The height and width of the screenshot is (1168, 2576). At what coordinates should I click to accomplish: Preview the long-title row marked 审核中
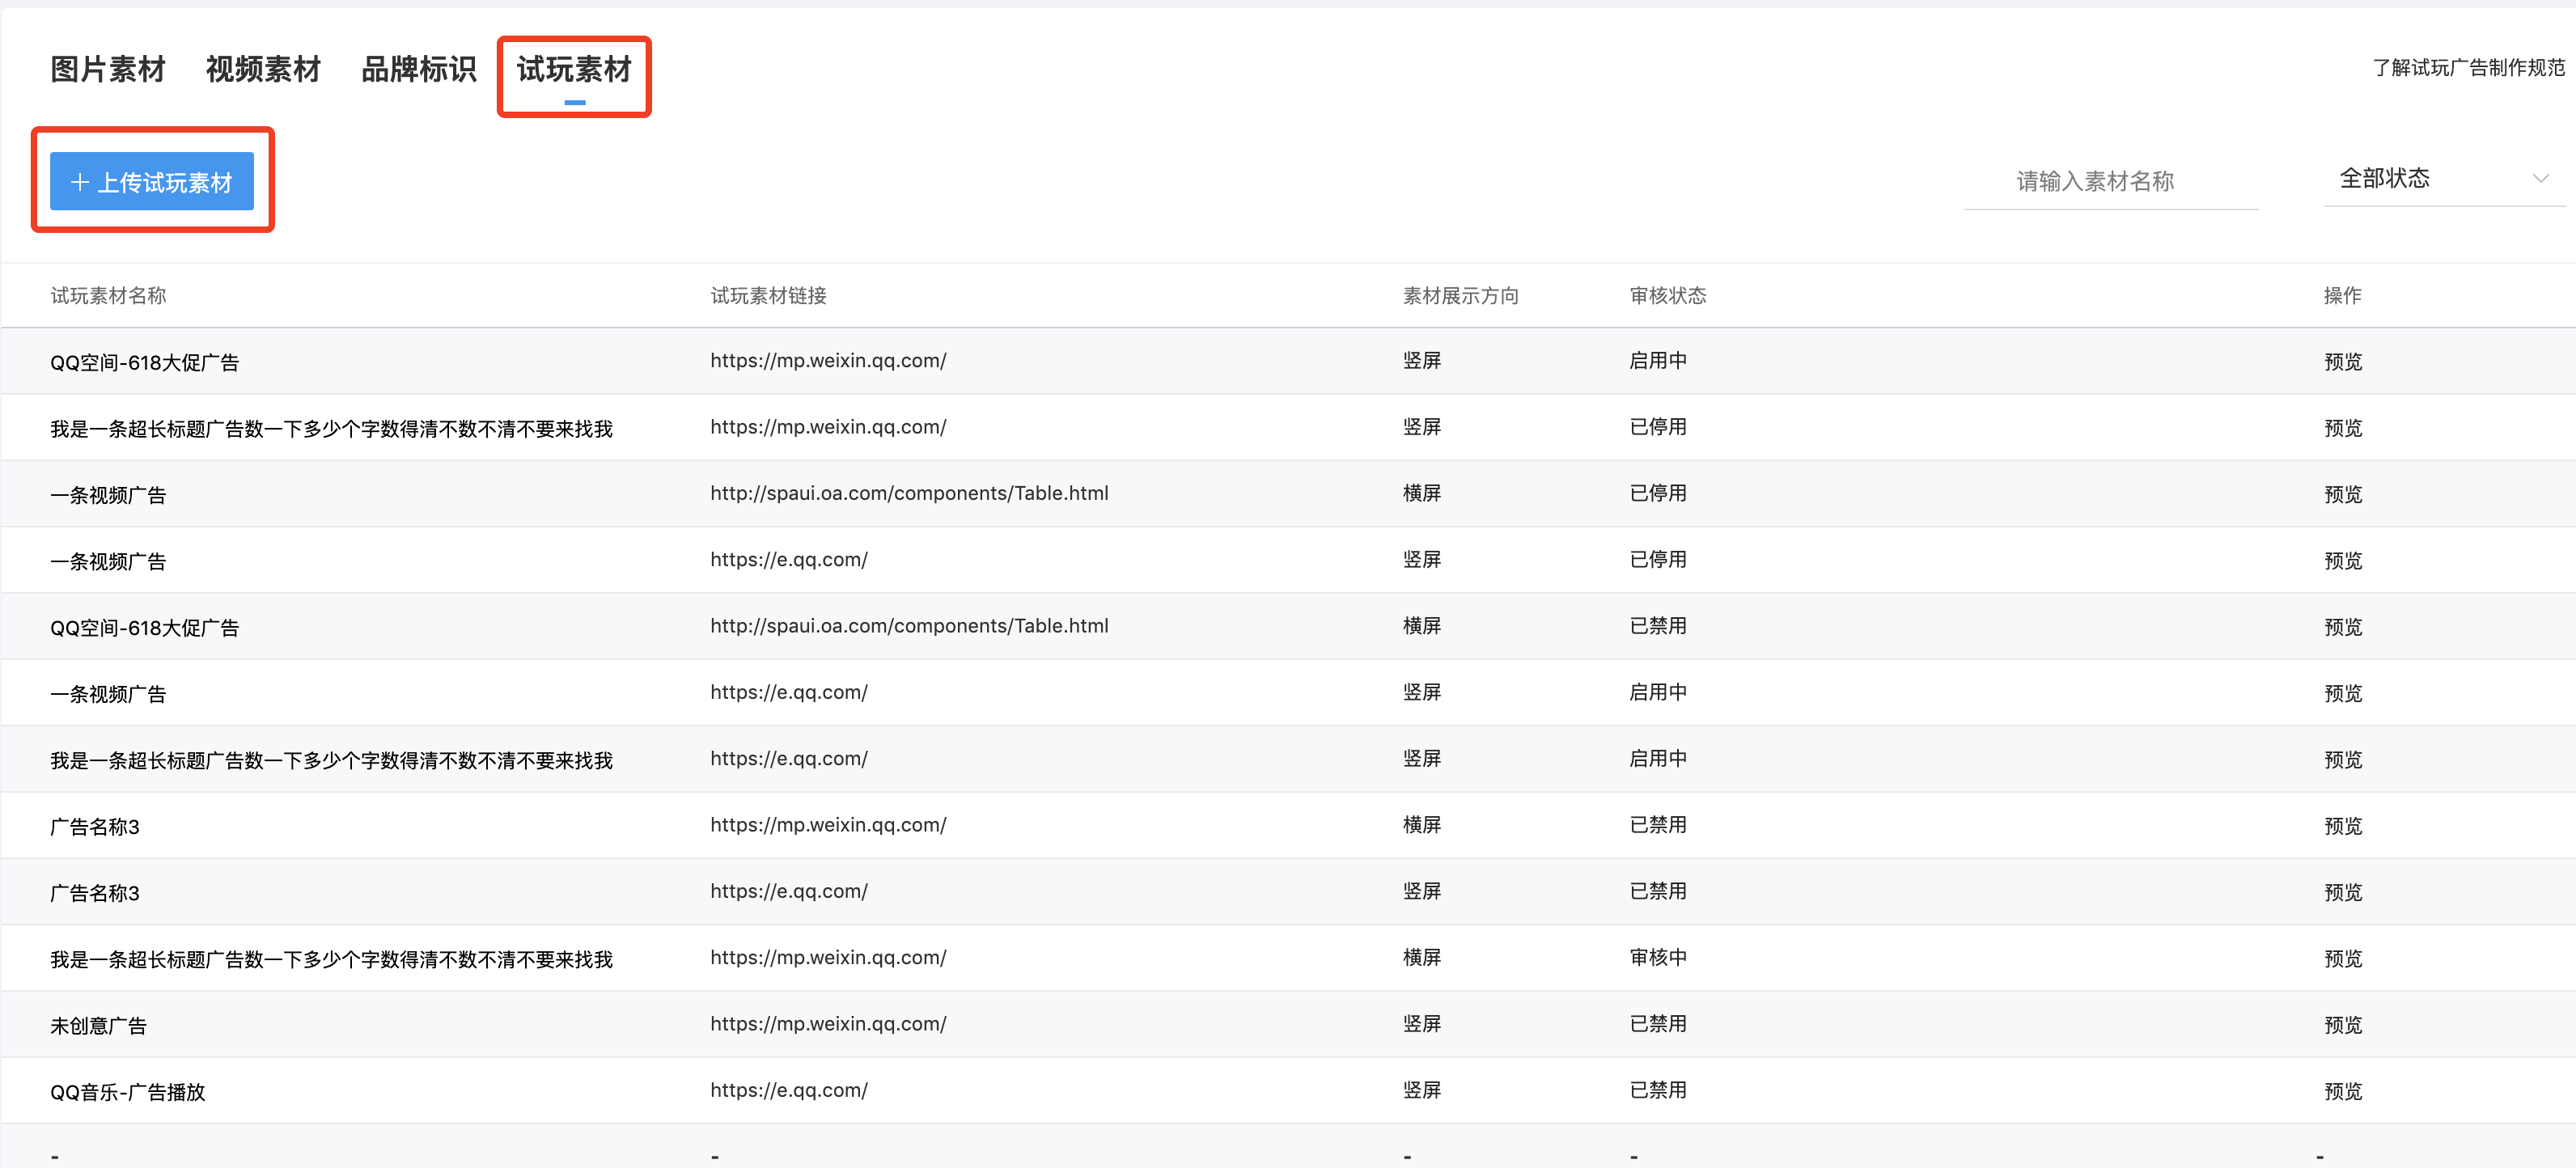point(2342,959)
